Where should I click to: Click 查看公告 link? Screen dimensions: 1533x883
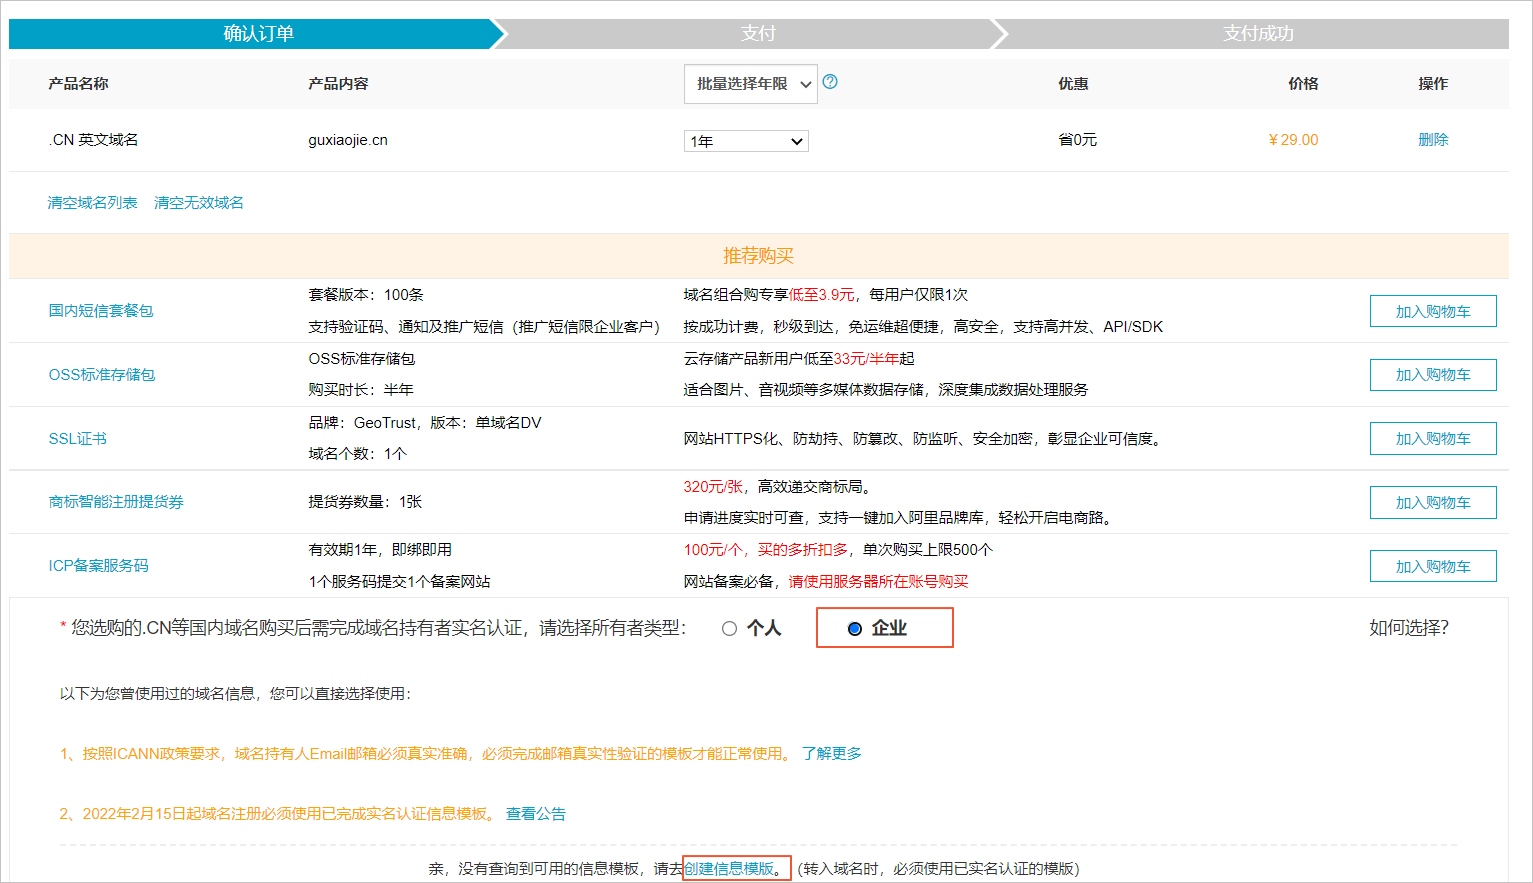tap(536, 813)
